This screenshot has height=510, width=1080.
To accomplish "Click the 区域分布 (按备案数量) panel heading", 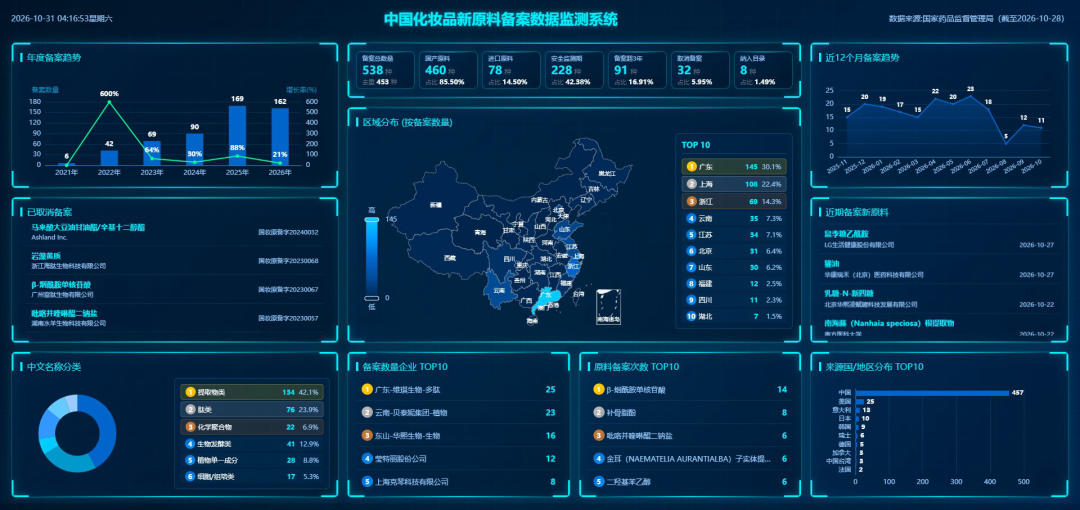I will pyautogui.click(x=408, y=123).
